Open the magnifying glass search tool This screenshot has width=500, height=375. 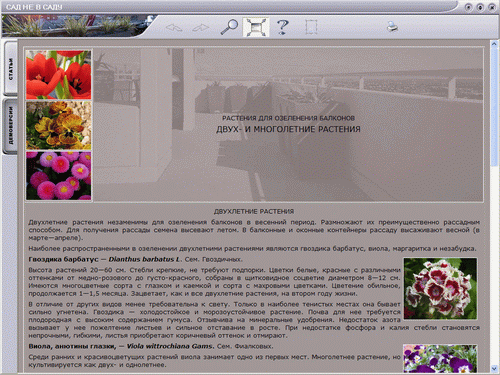229,27
